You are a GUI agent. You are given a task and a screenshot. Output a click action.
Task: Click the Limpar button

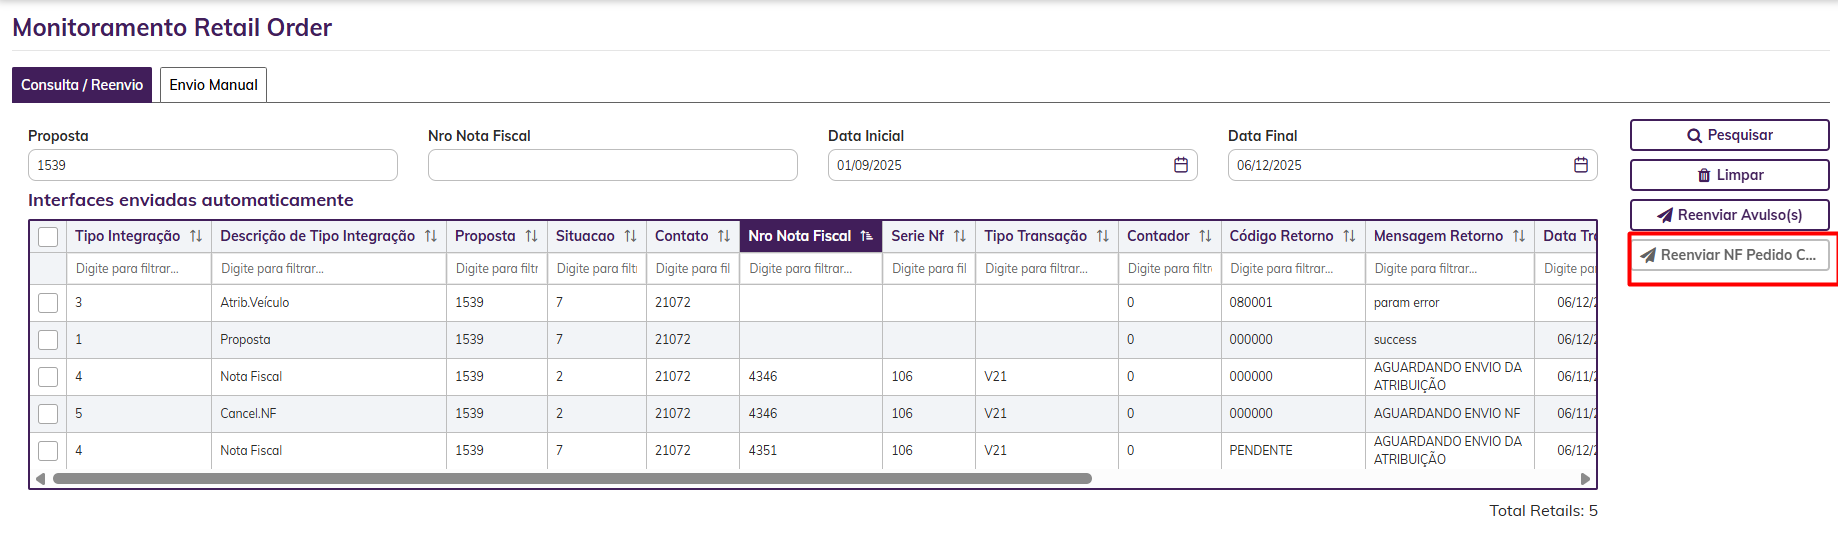coord(1729,175)
